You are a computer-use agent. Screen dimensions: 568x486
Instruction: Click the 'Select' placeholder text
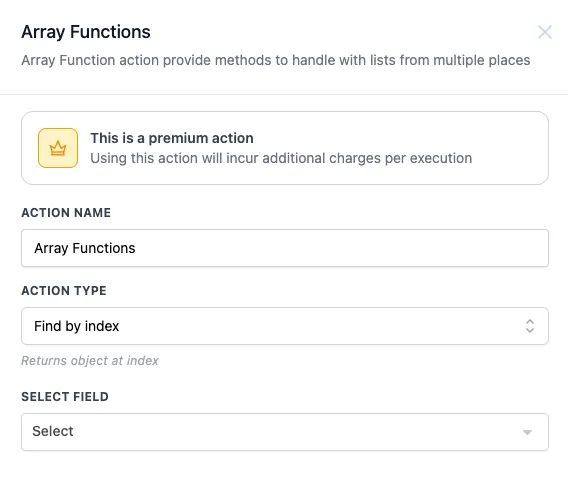(x=53, y=431)
